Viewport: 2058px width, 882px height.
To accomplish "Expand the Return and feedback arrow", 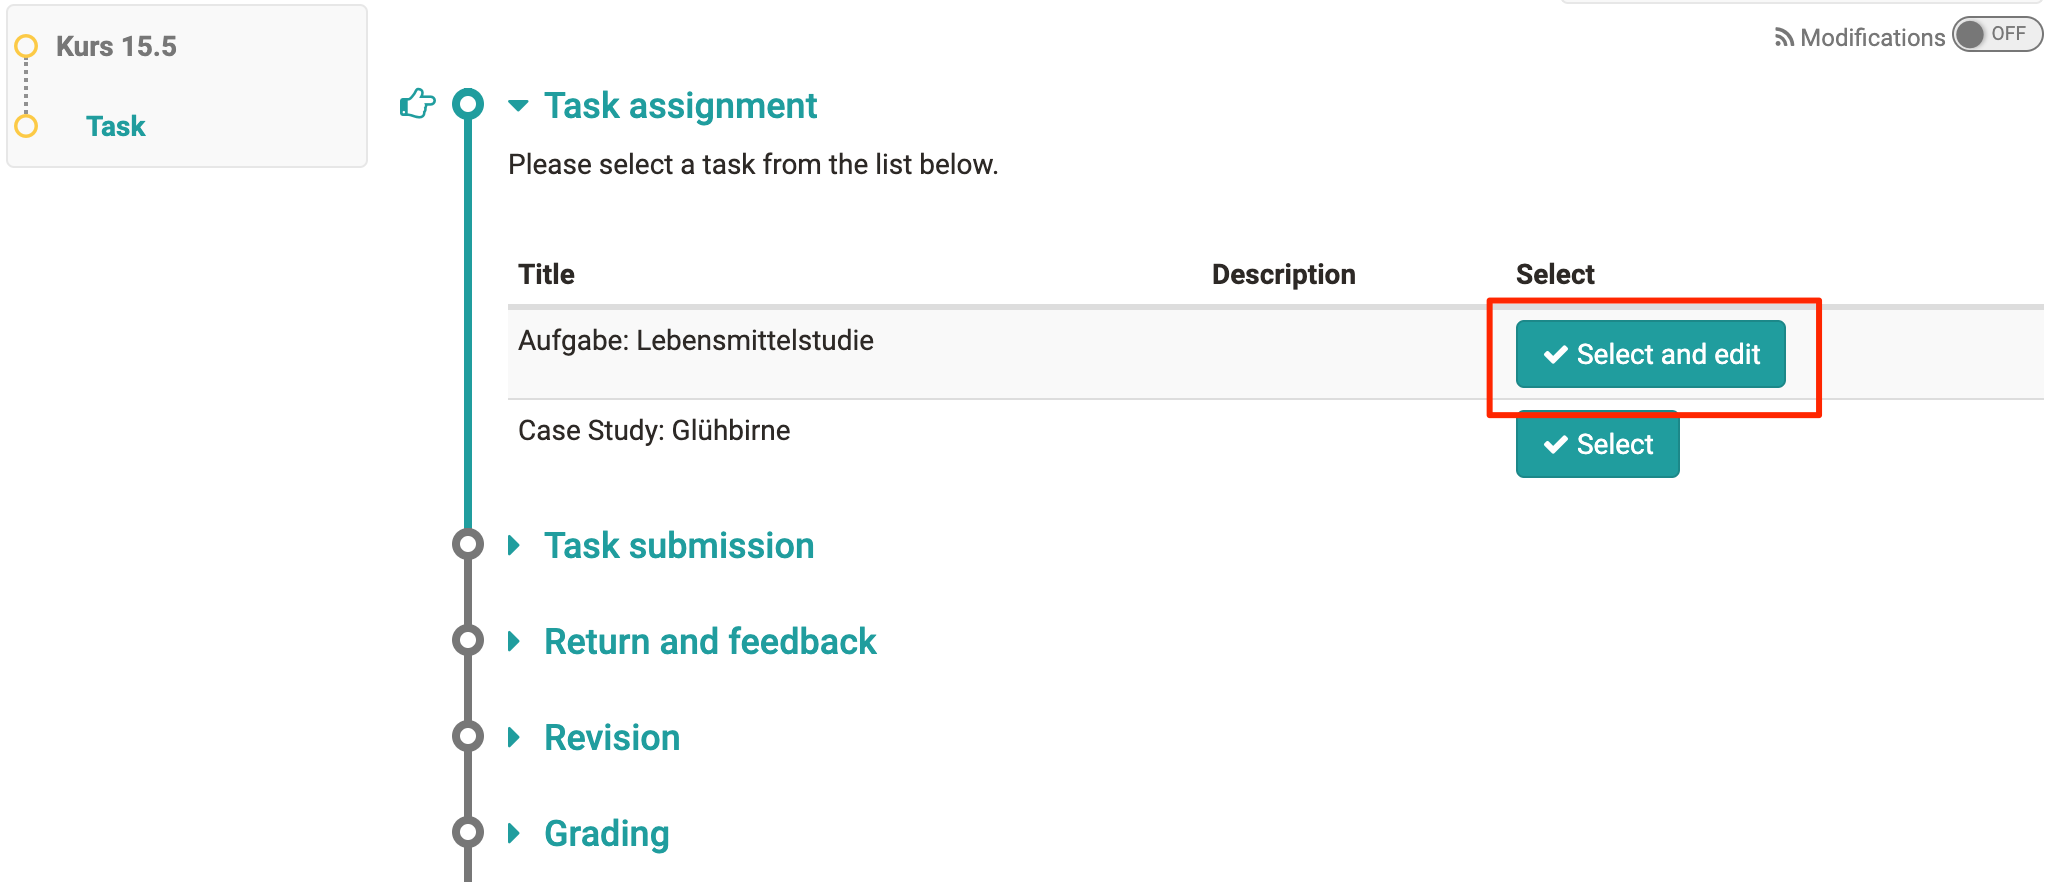I will click(x=514, y=641).
